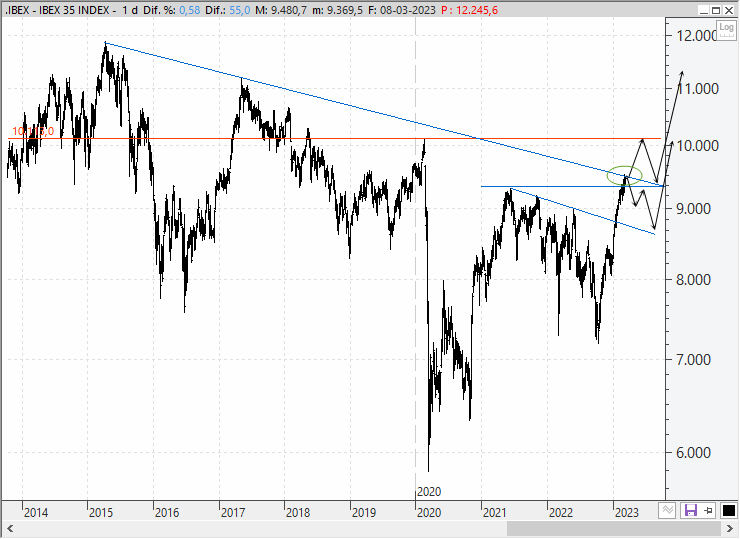This screenshot has width=740, height=539.
Task: Click the 2023 year axis label
Action: (627, 513)
